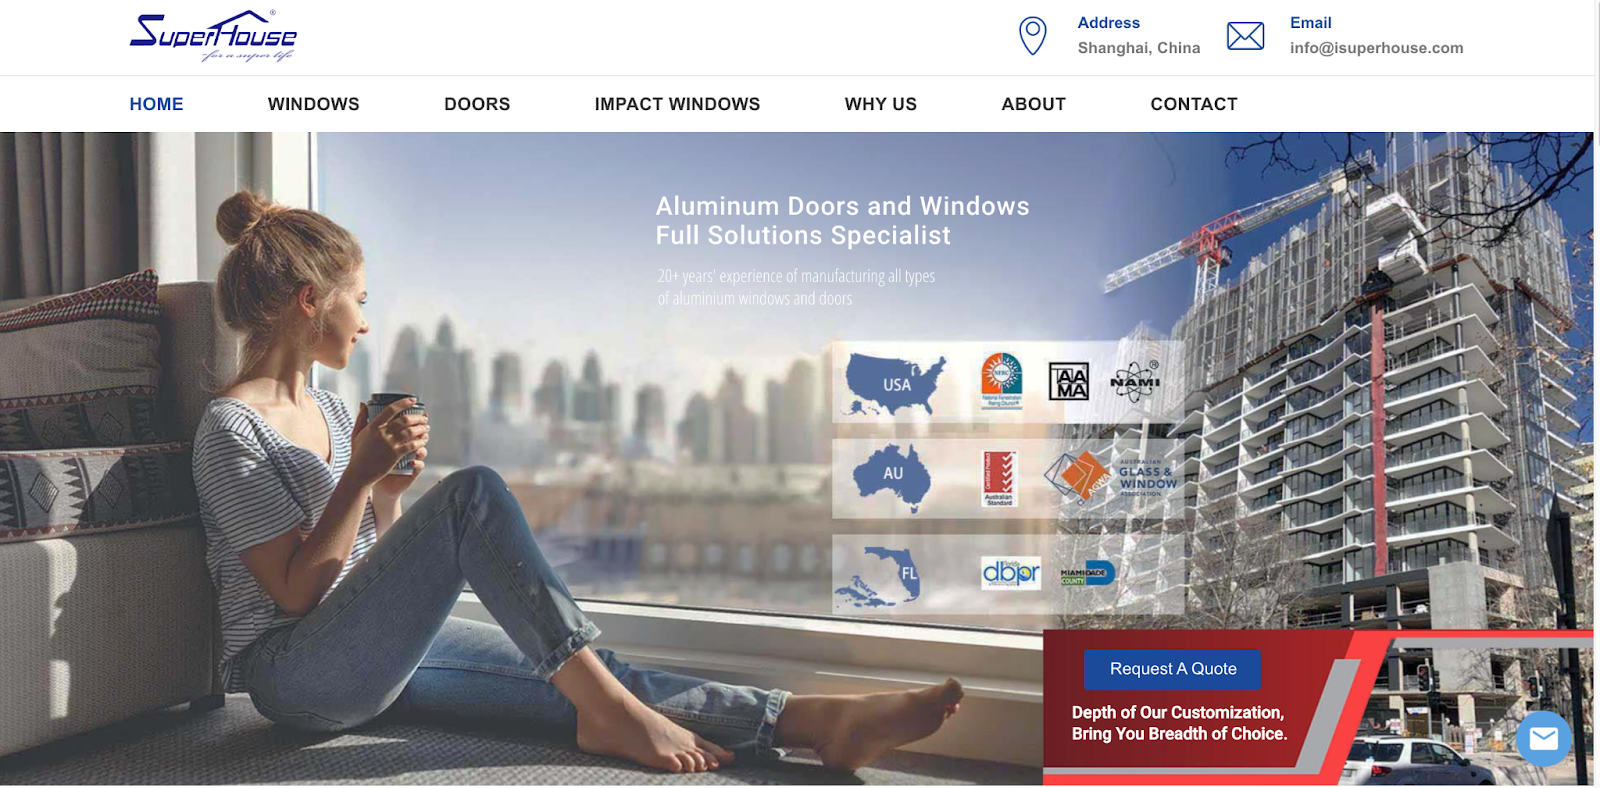Click the info@isuperhouse.com email link
1600x788 pixels.
[1376, 48]
